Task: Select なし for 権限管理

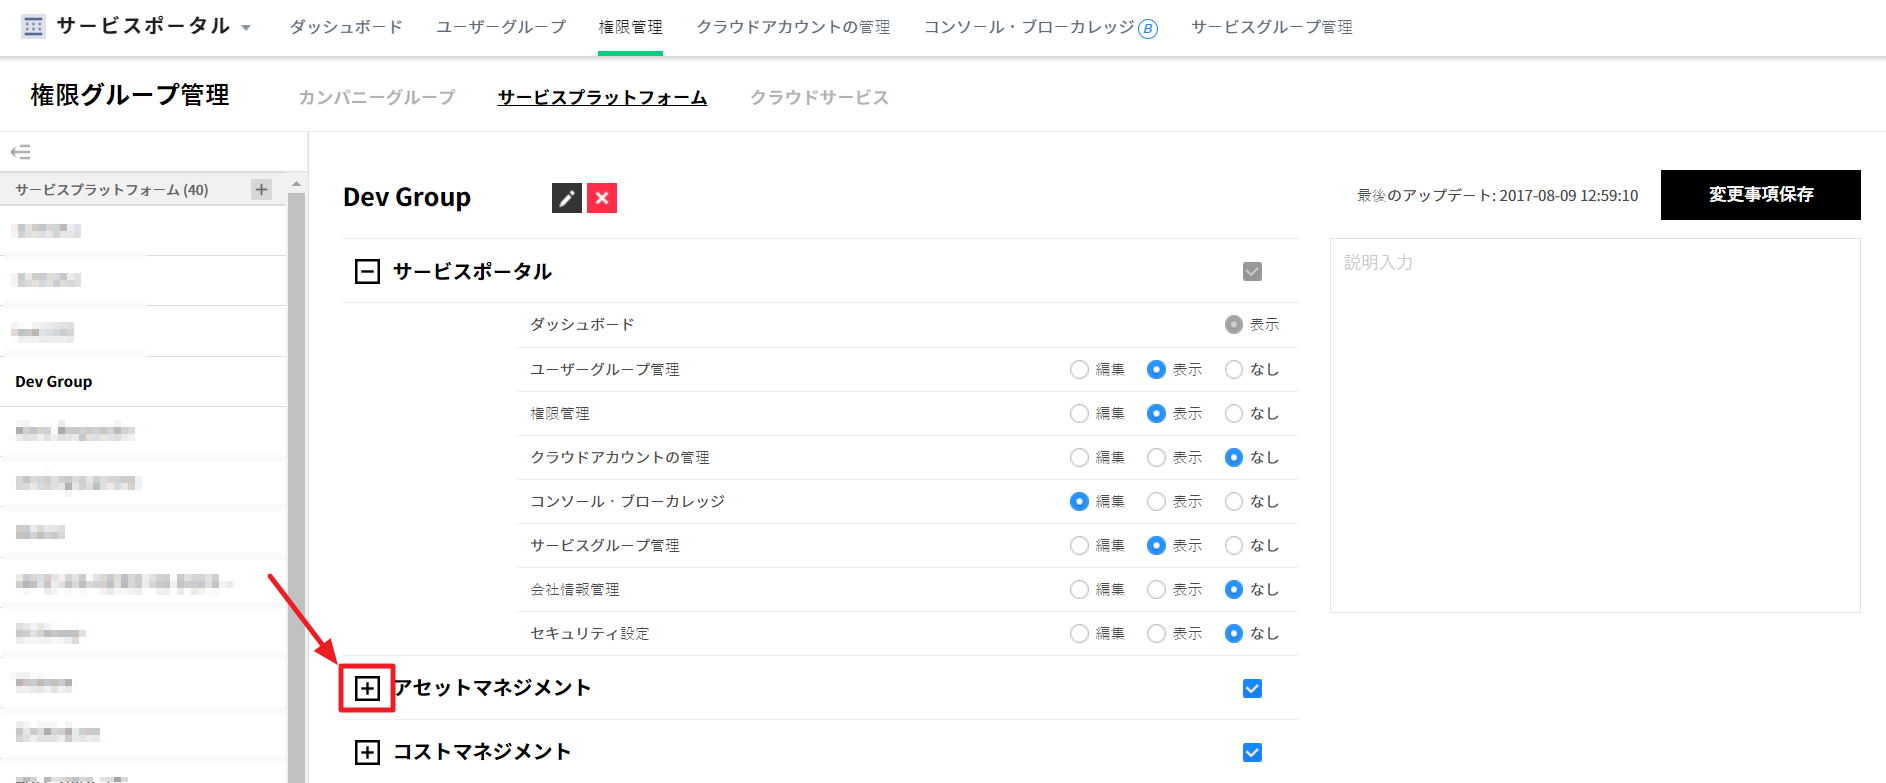Action: coord(1234,413)
